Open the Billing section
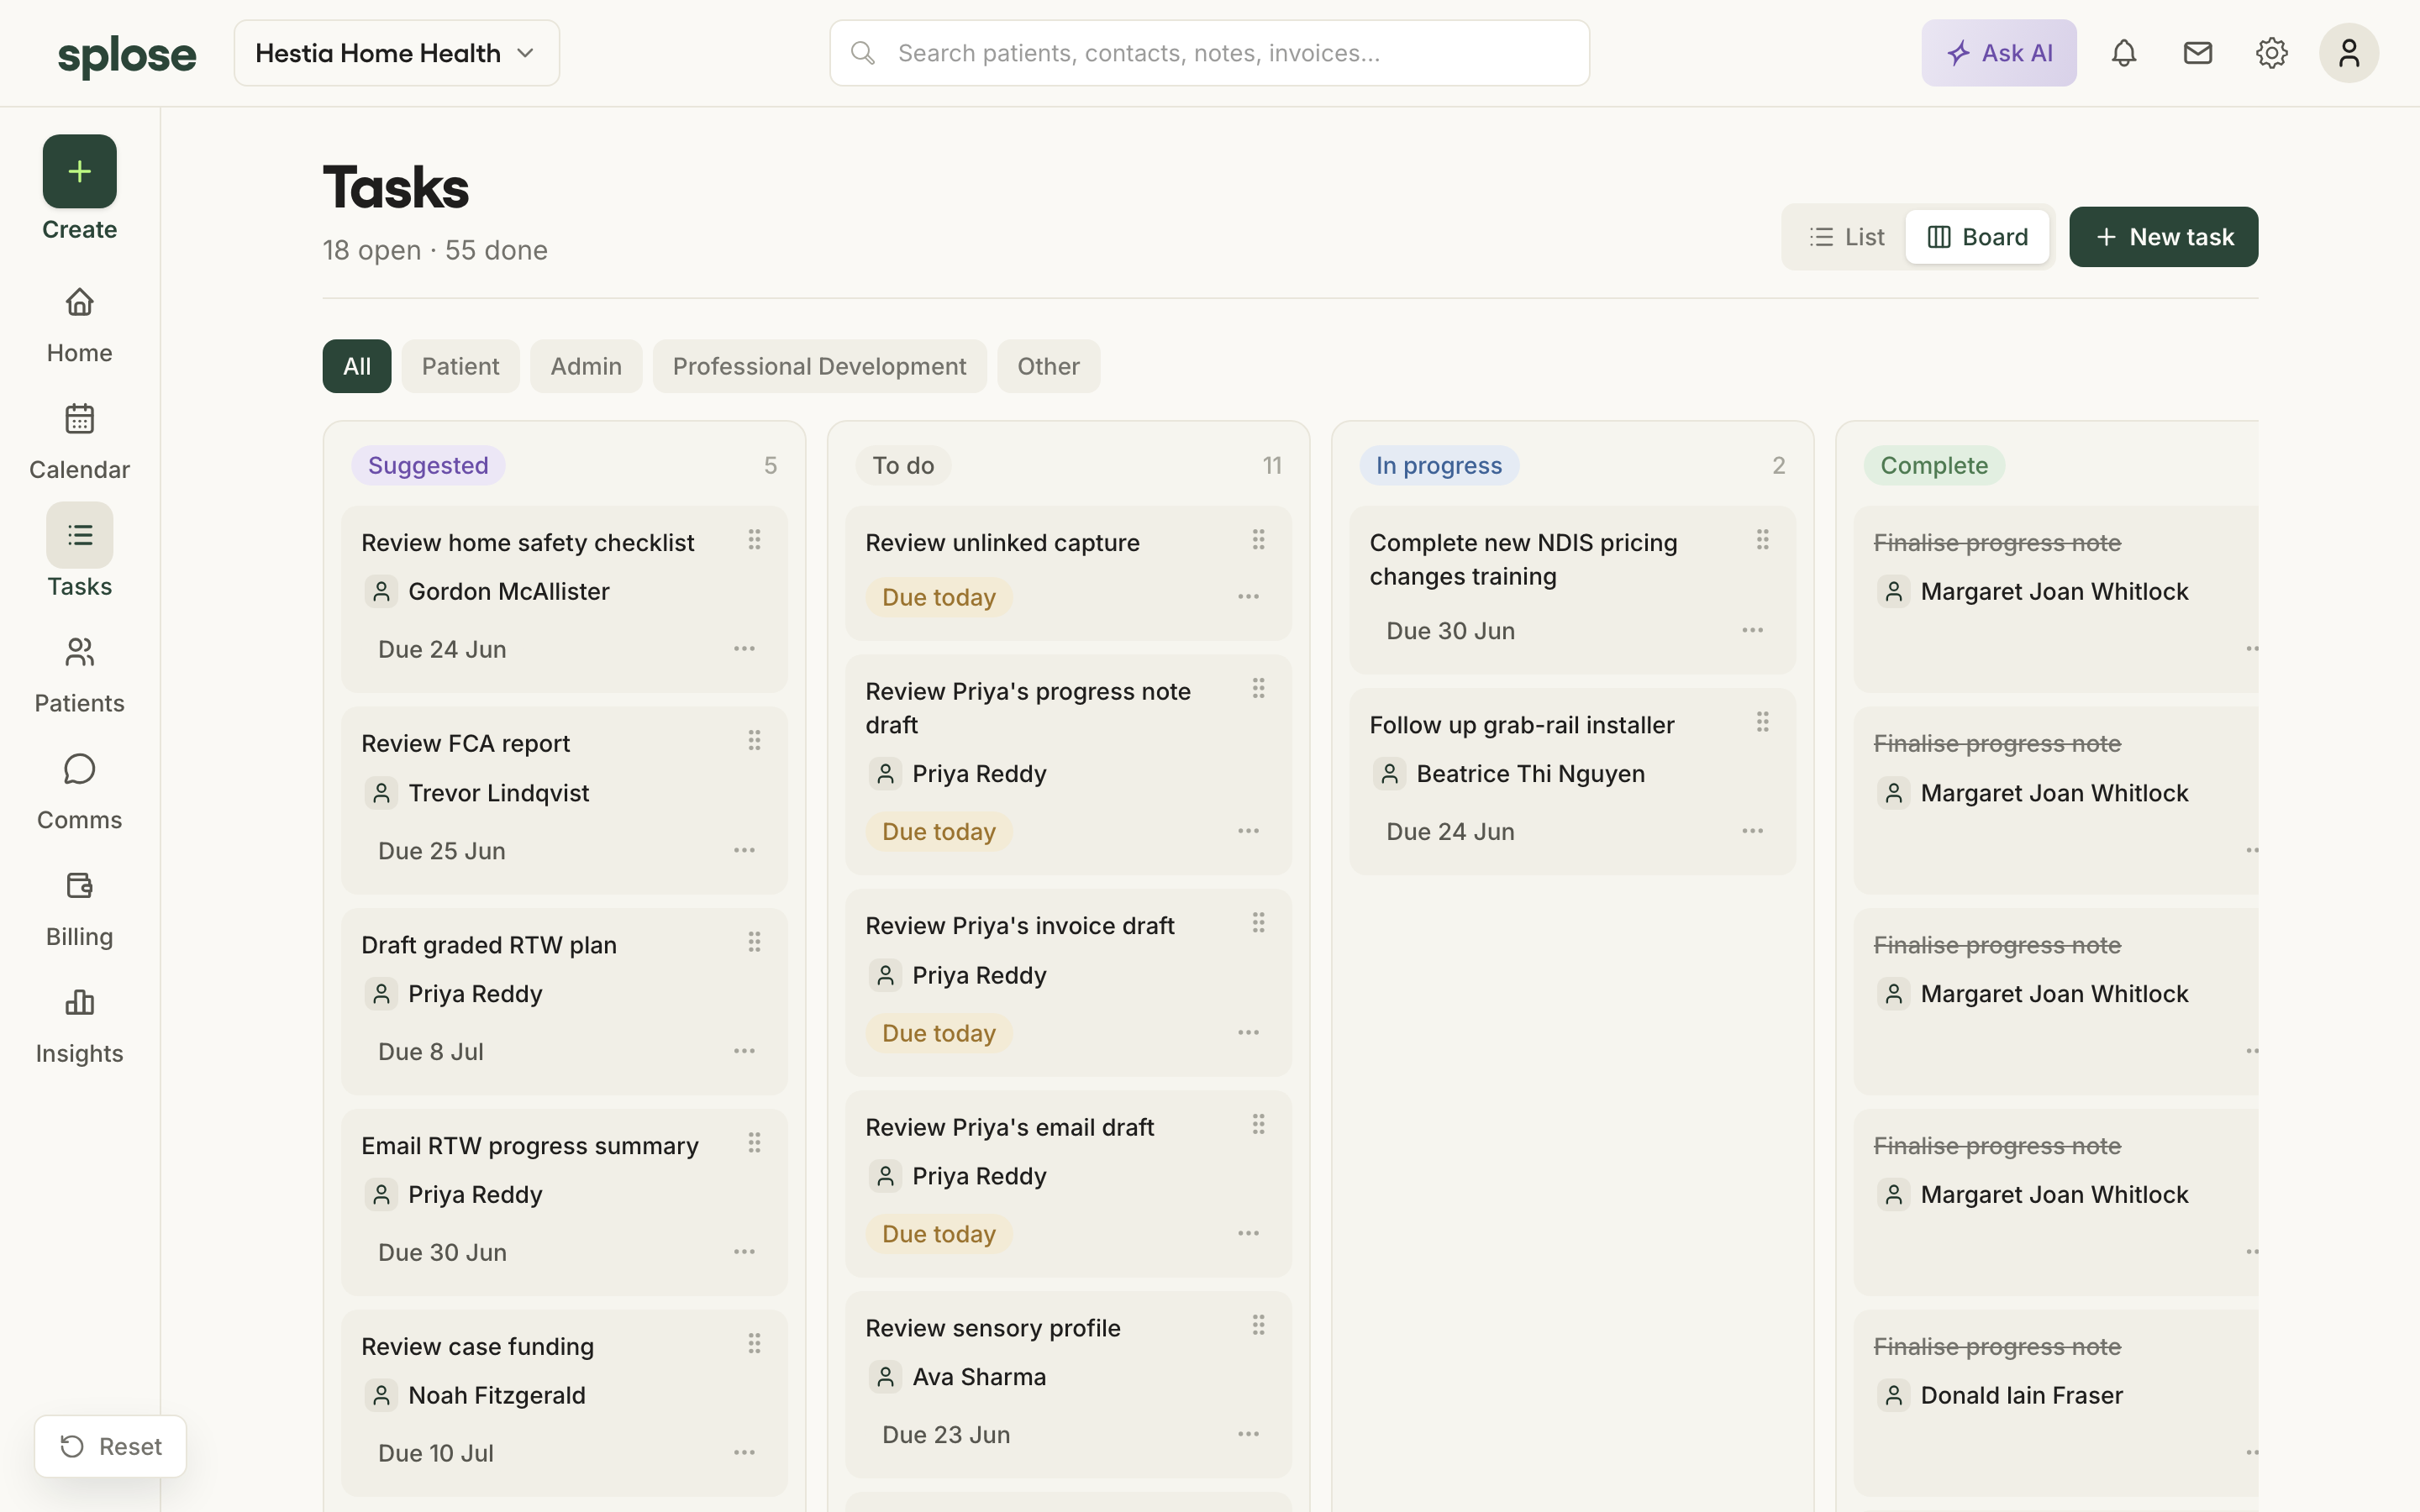 coord(79,909)
